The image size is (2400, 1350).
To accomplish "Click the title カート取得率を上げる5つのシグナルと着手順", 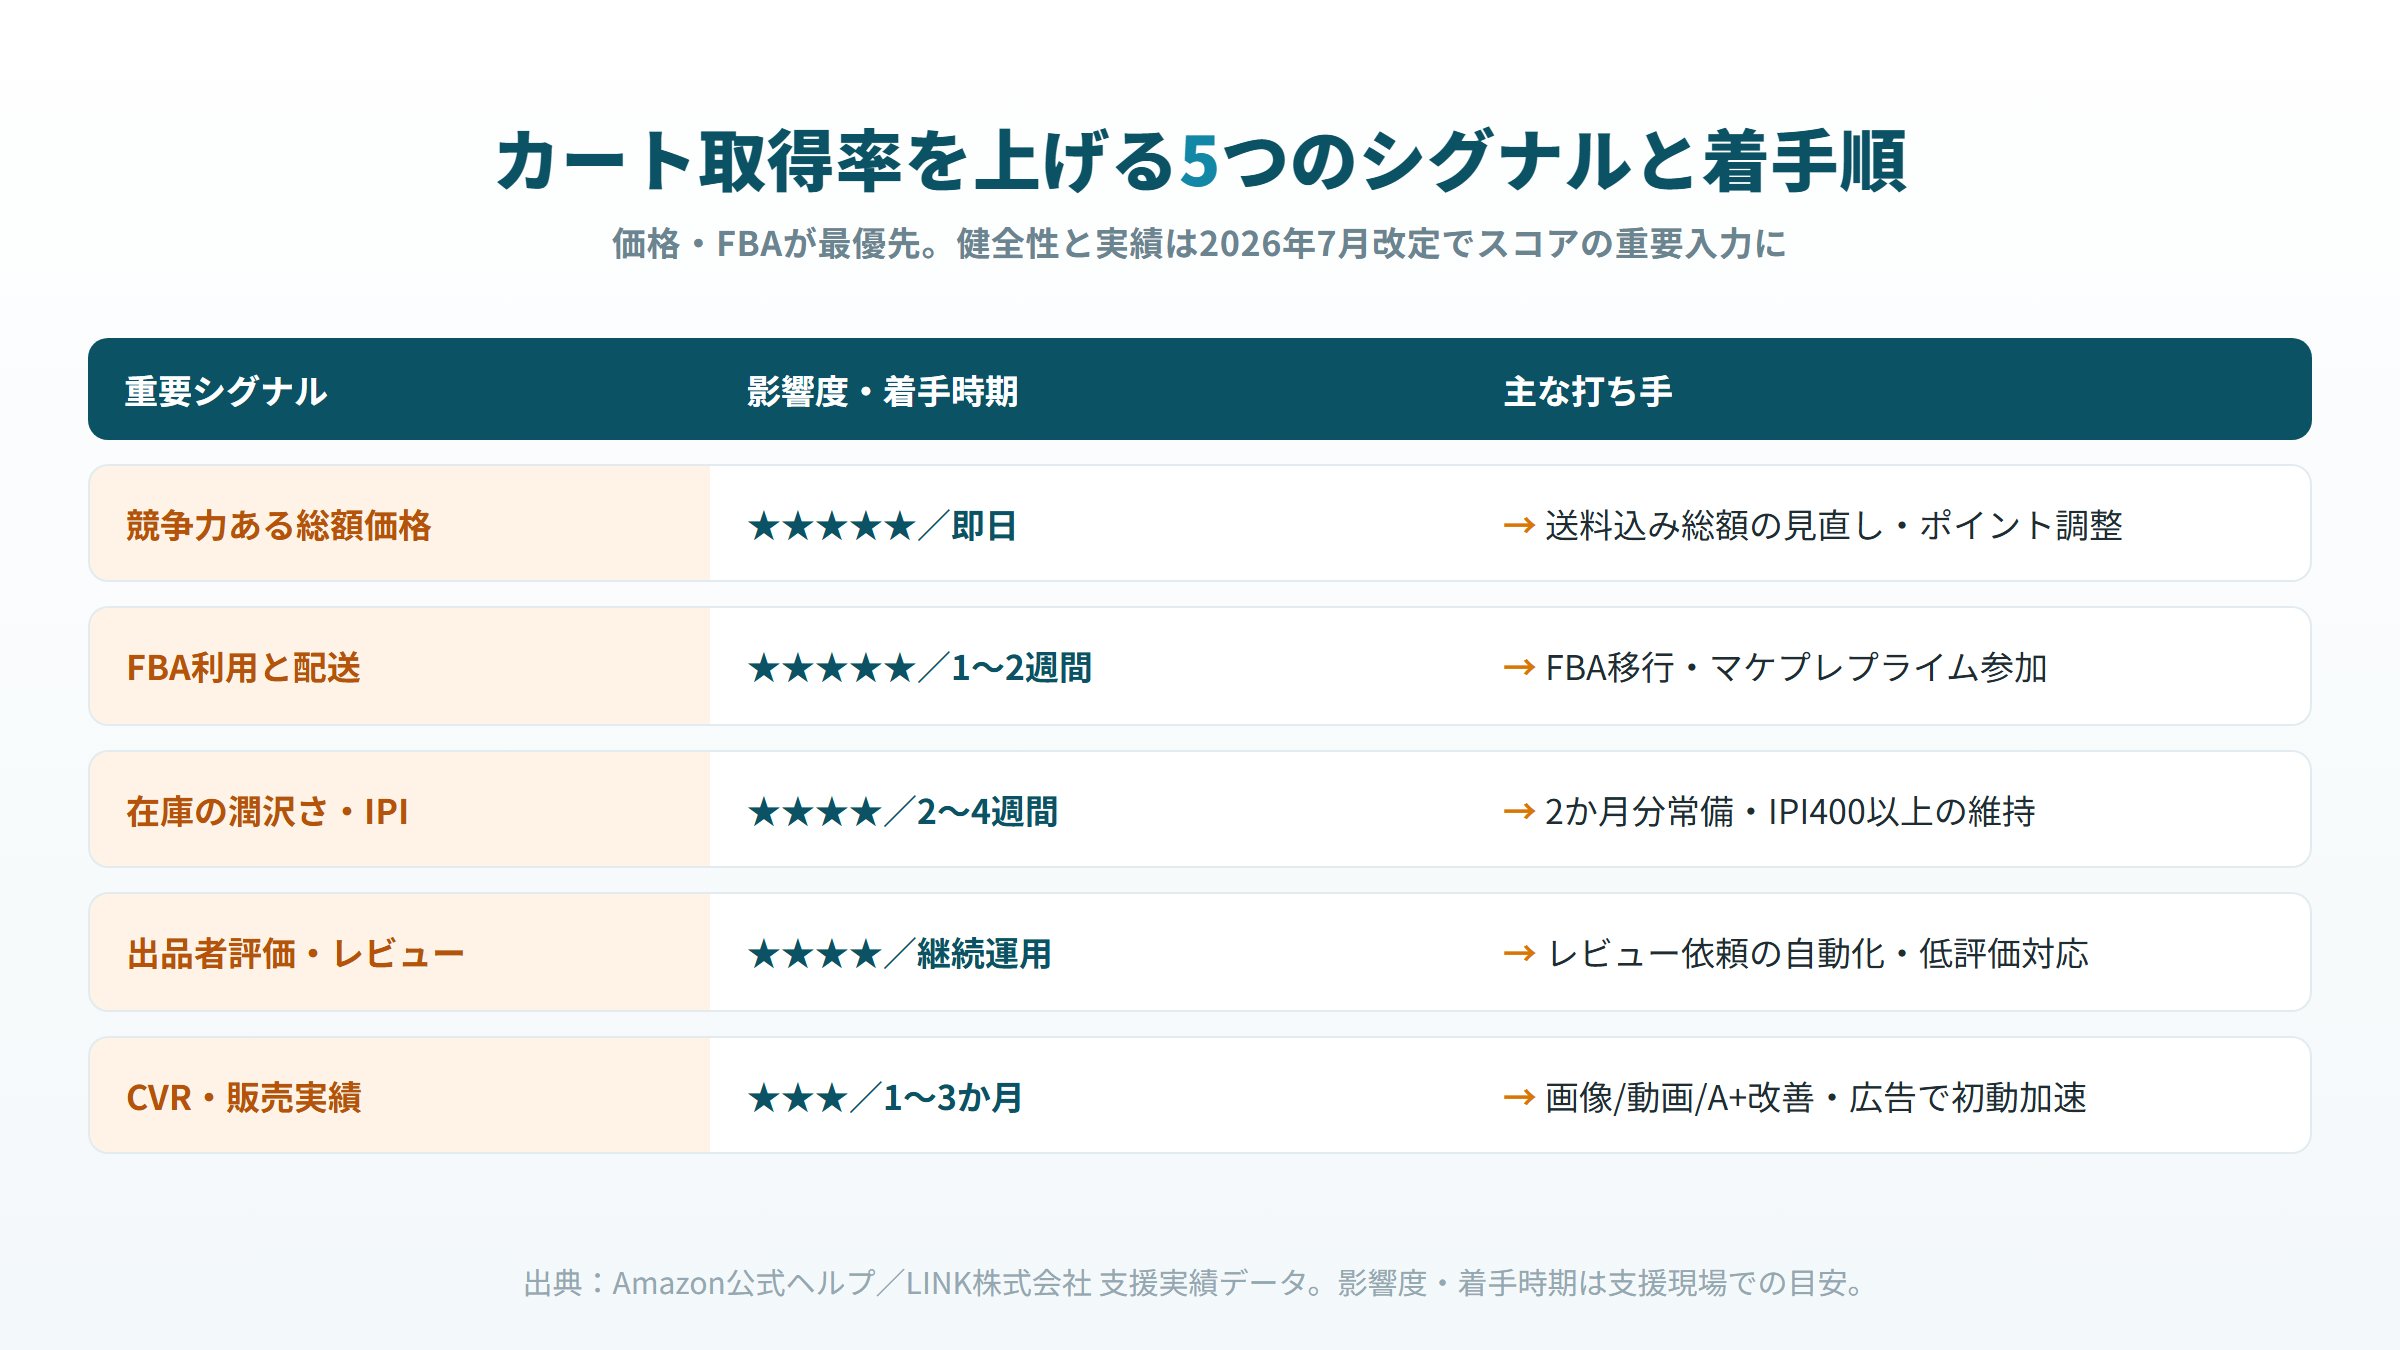I will pyautogui.click(x=1200, y=161).
